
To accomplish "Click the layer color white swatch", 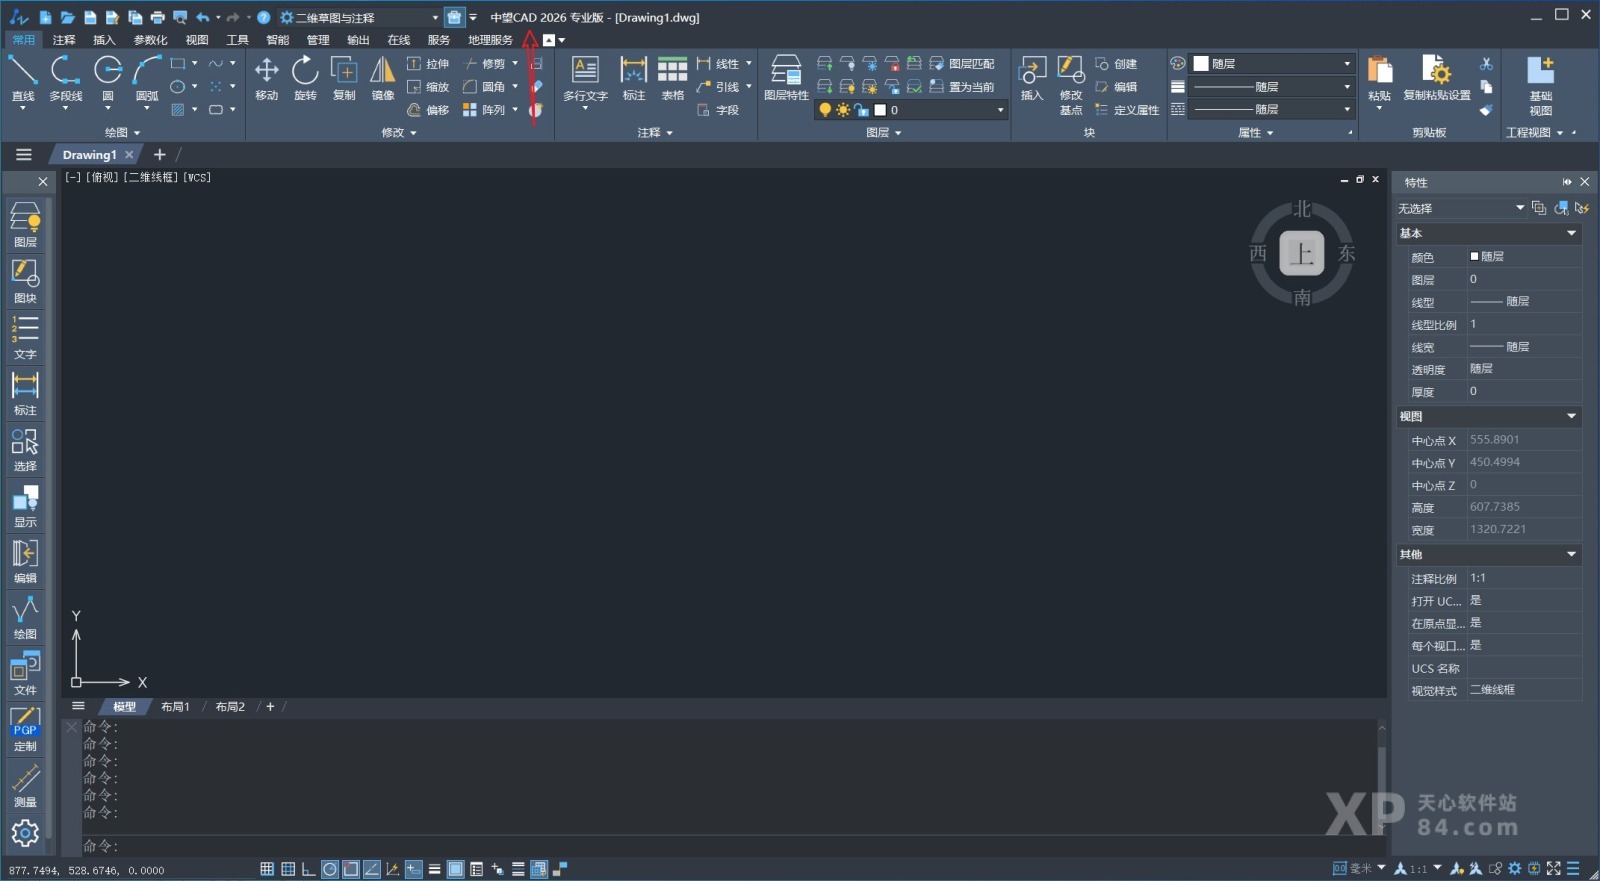I will (880, 110).
